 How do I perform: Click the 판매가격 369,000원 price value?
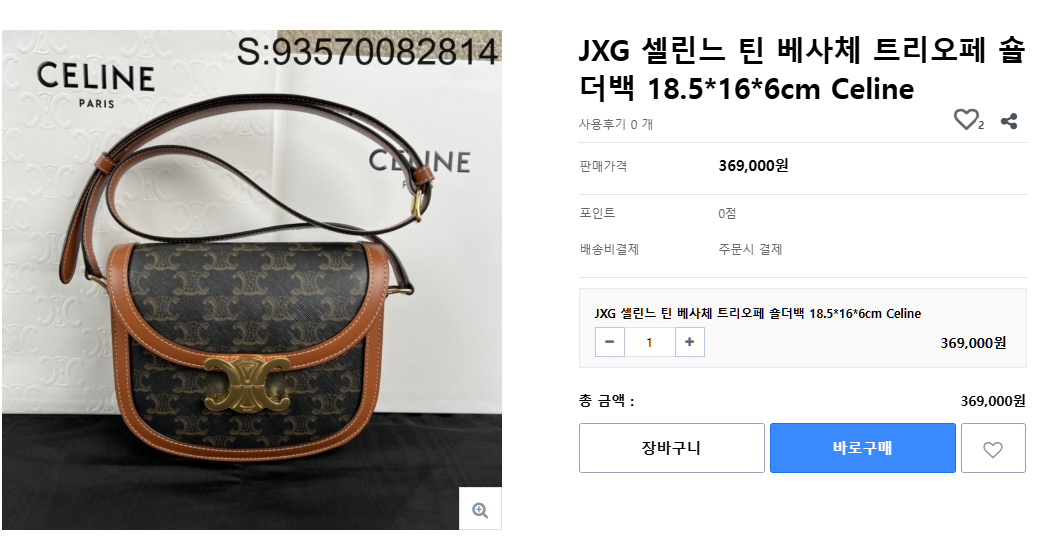click(x=753, y=165)
